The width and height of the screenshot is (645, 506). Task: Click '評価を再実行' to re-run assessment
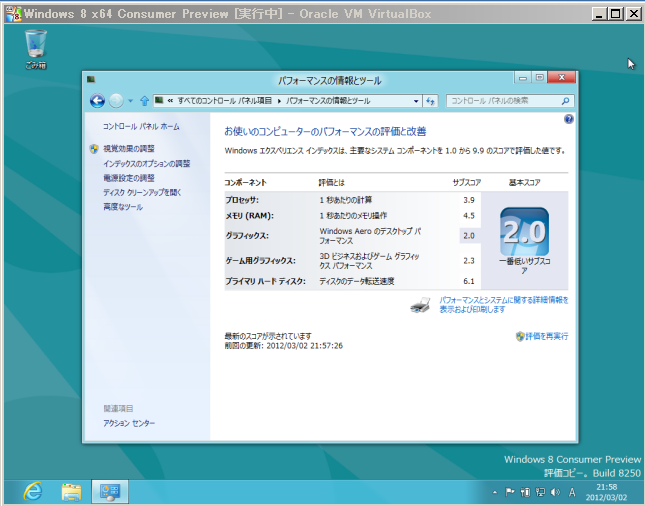546,336
